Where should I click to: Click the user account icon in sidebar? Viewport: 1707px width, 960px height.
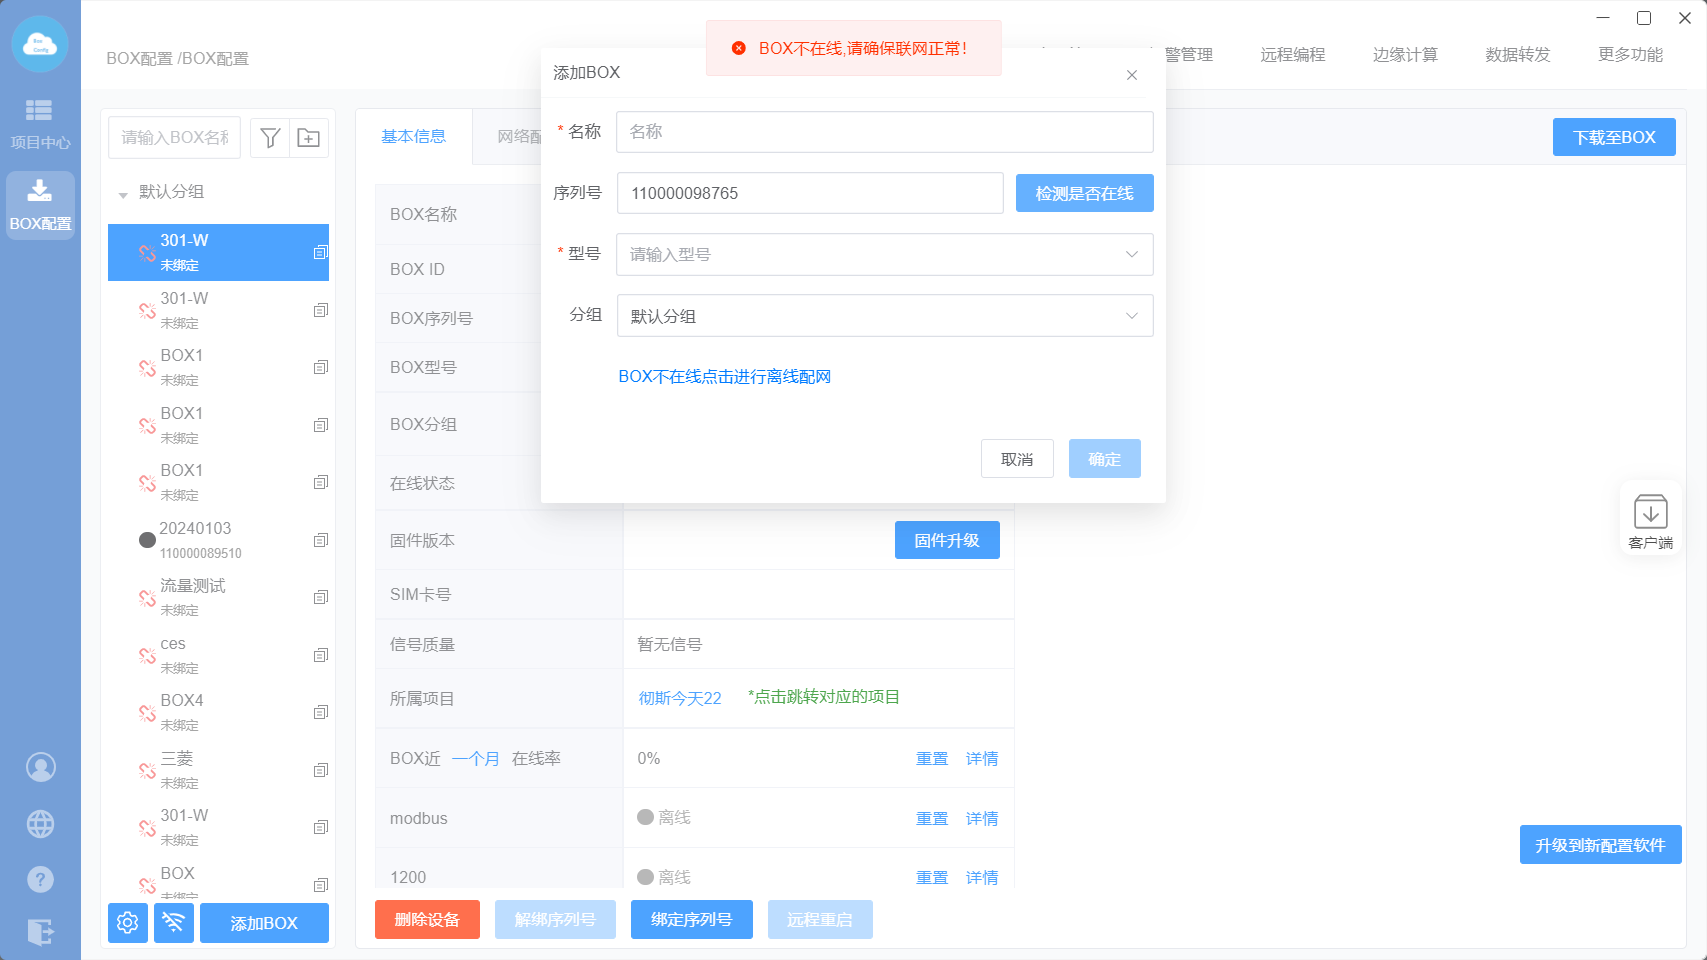point(40,767)
